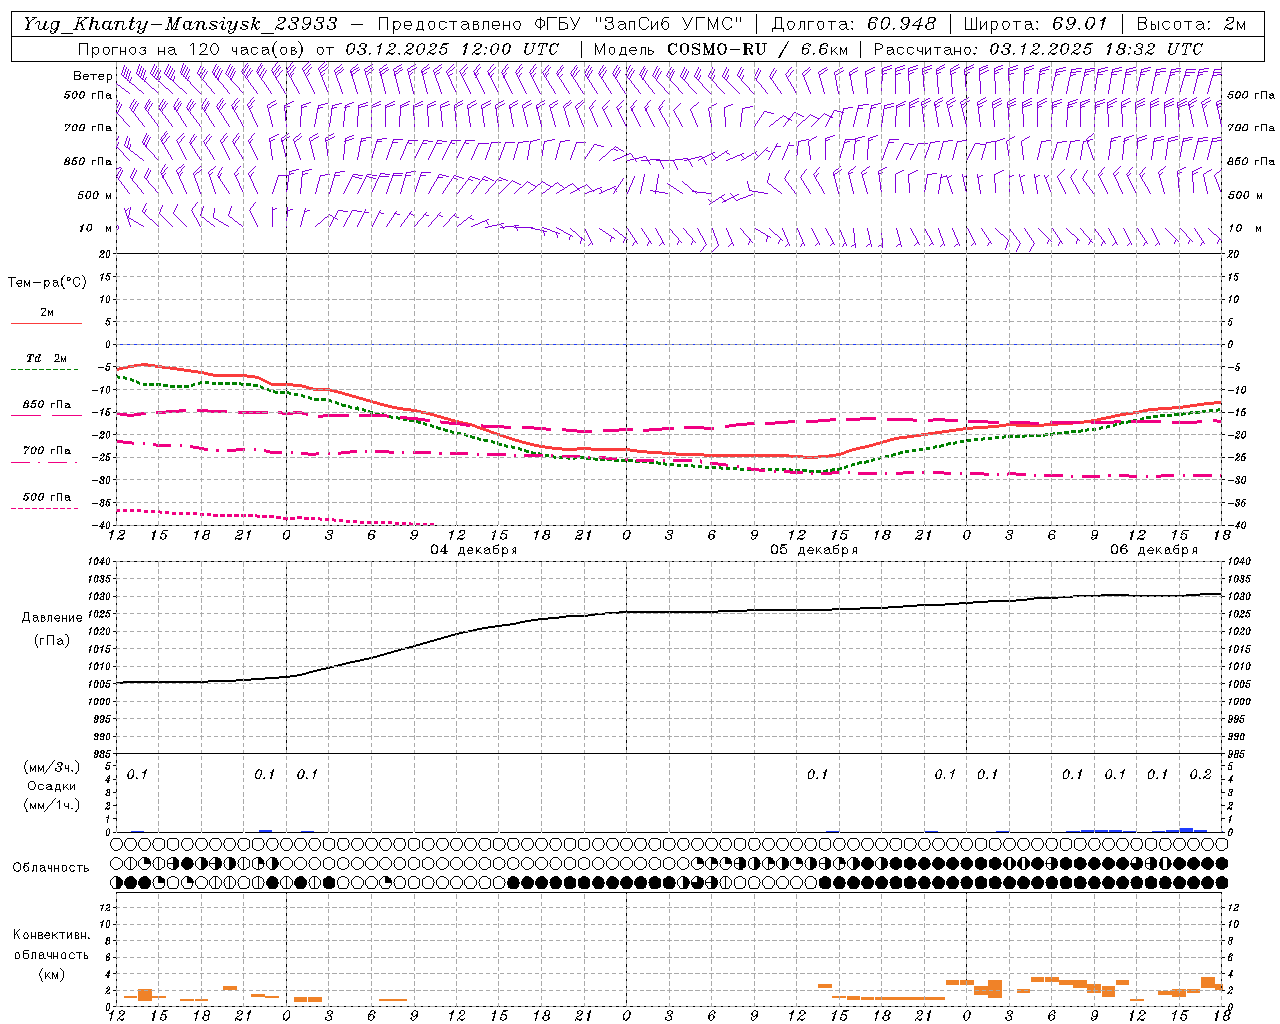Viewport: 1280px width, 1024px height.
Task: Click the (мм/1ч.) precipitation unit label
Action: point(51,805)
